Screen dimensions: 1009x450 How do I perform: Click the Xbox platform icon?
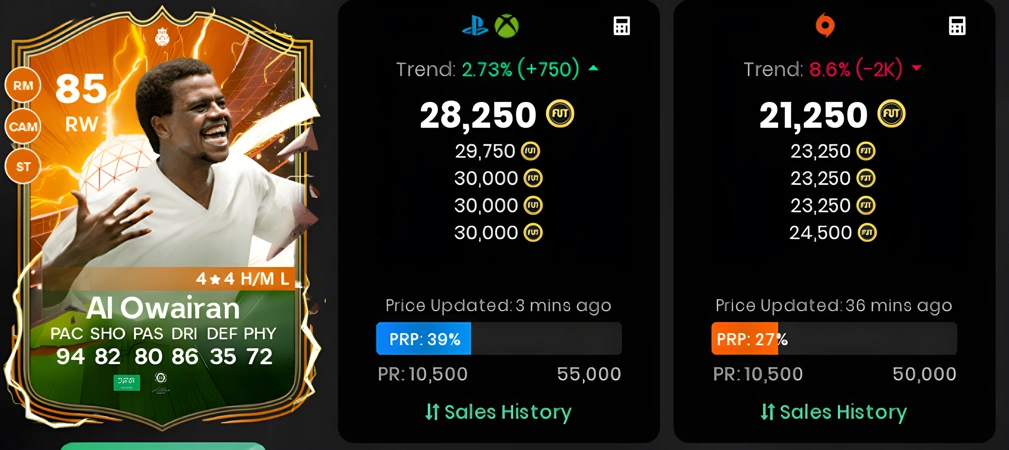click(506, 26)
